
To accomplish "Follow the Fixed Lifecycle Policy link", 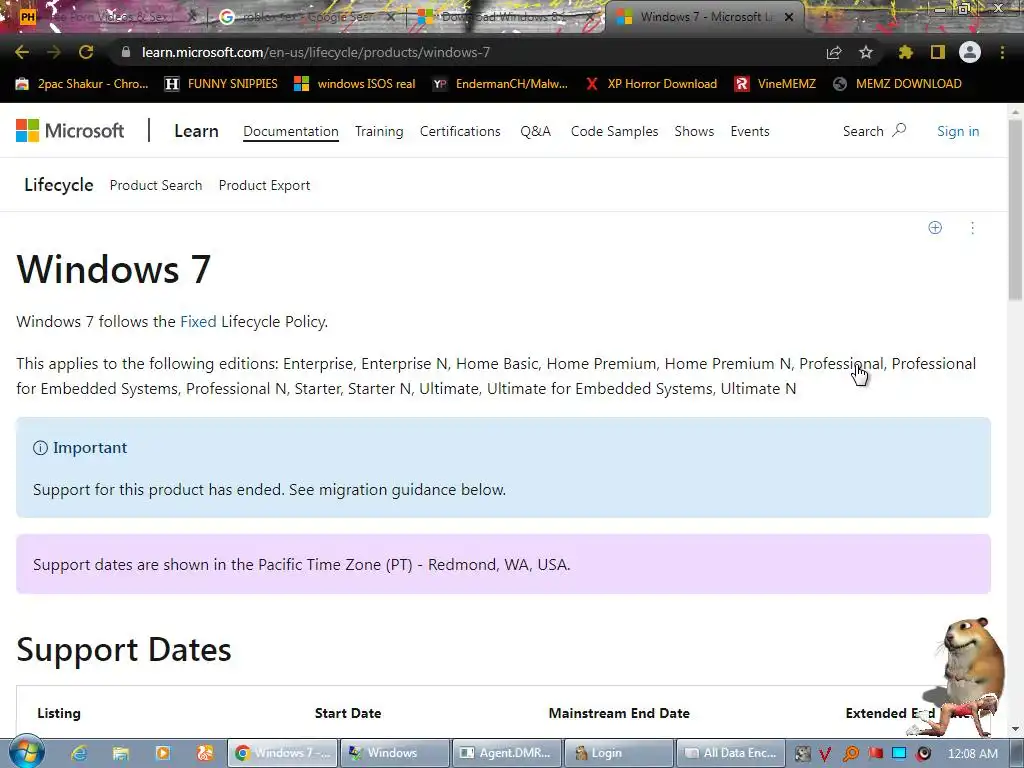I will point(198,321).
